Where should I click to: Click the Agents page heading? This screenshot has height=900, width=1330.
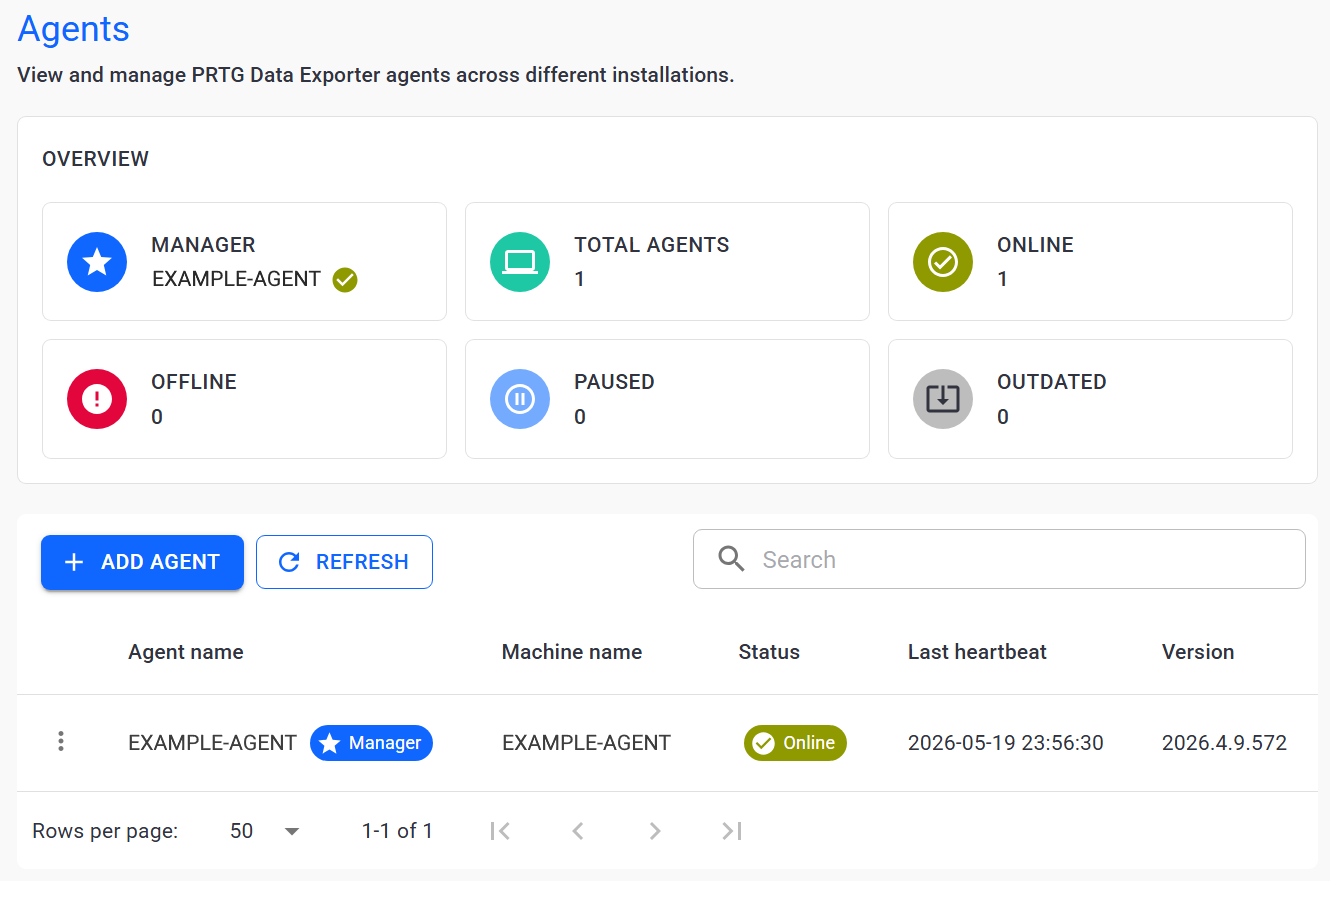pos(74,29)
